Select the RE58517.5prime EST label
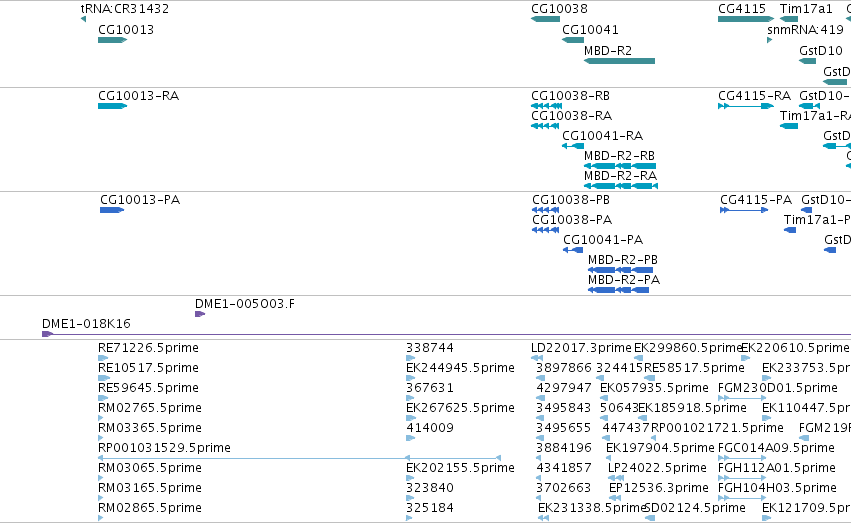The image size is (851, 523). pos(694,368)
